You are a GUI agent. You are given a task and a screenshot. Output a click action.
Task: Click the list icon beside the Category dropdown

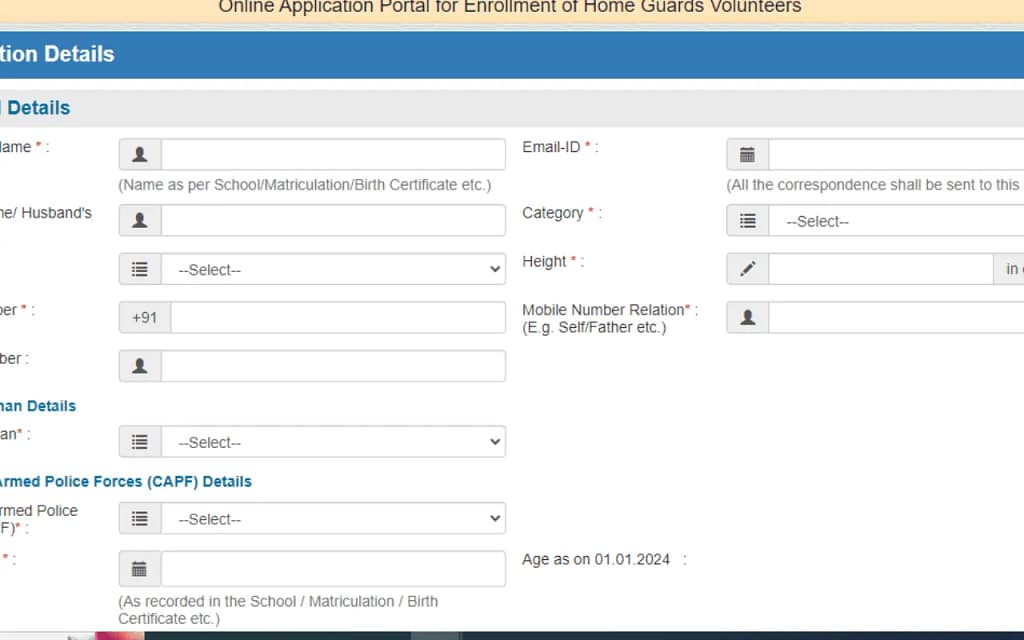click(747, 221)
